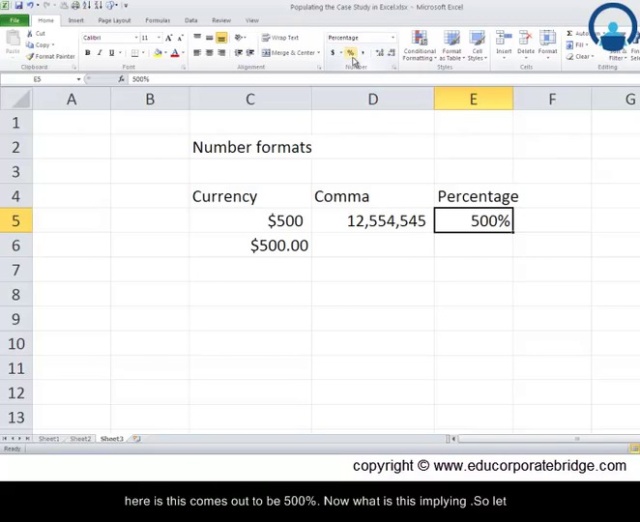Switch to the View tab
The width and height of the screenshot is (640, 522).
coord(252,20)
